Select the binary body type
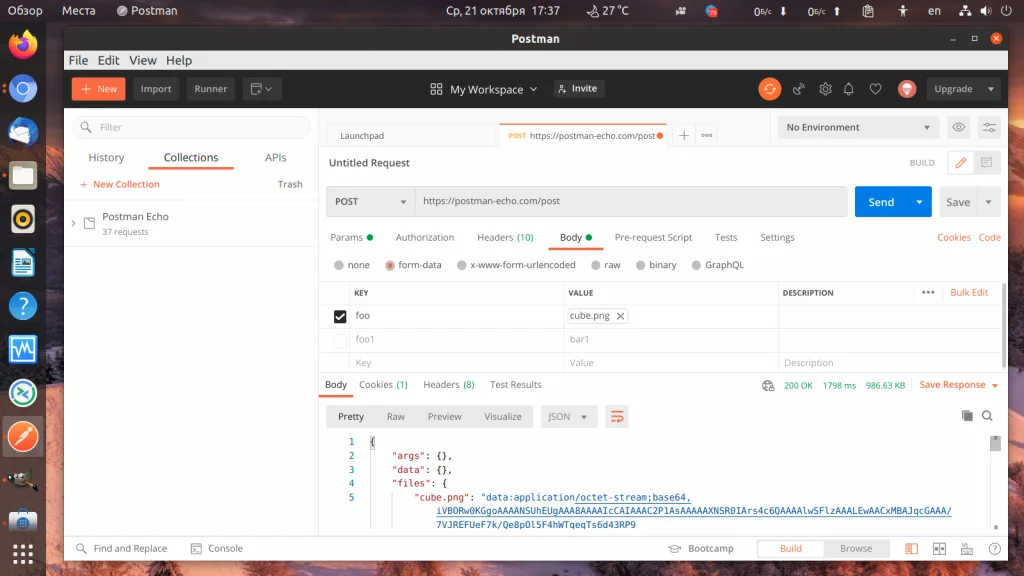The width and height of the screenshot is (1024, 576). click(x=641, y=265)
